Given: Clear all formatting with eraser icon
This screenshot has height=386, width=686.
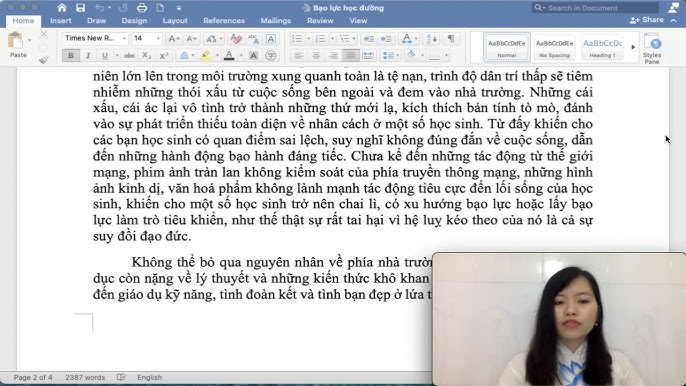Looking at the screenshot, I should (x=236, y=39).
